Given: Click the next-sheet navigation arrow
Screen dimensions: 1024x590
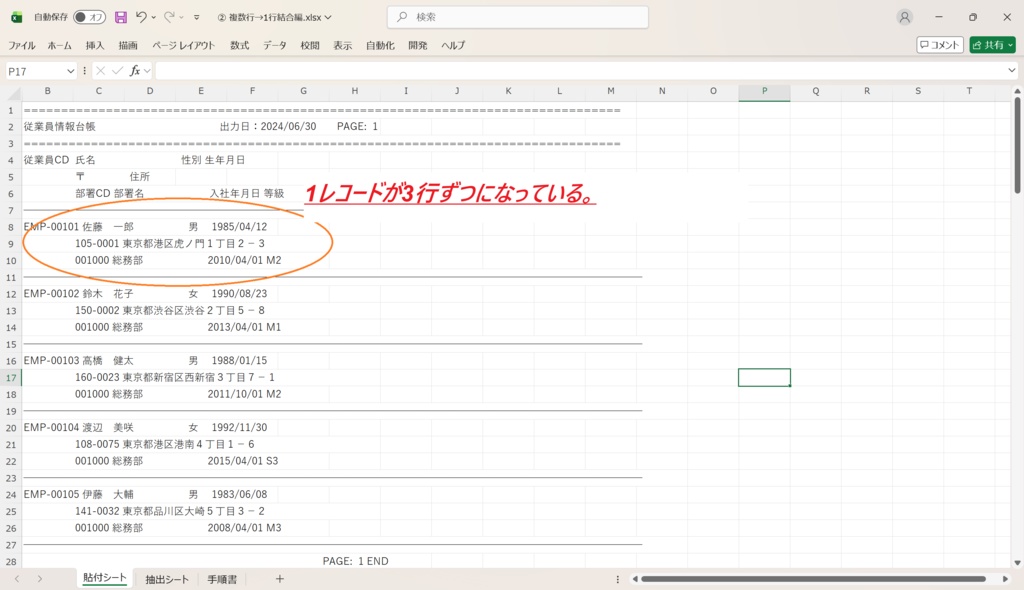Looking at the screenshot, I should coord(38,578).
